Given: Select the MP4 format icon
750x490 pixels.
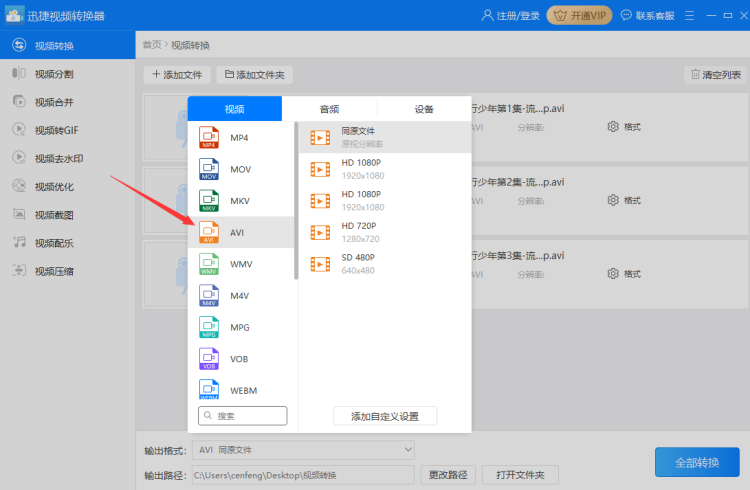Looking at the screenshot, I should (x=209, y=137).
